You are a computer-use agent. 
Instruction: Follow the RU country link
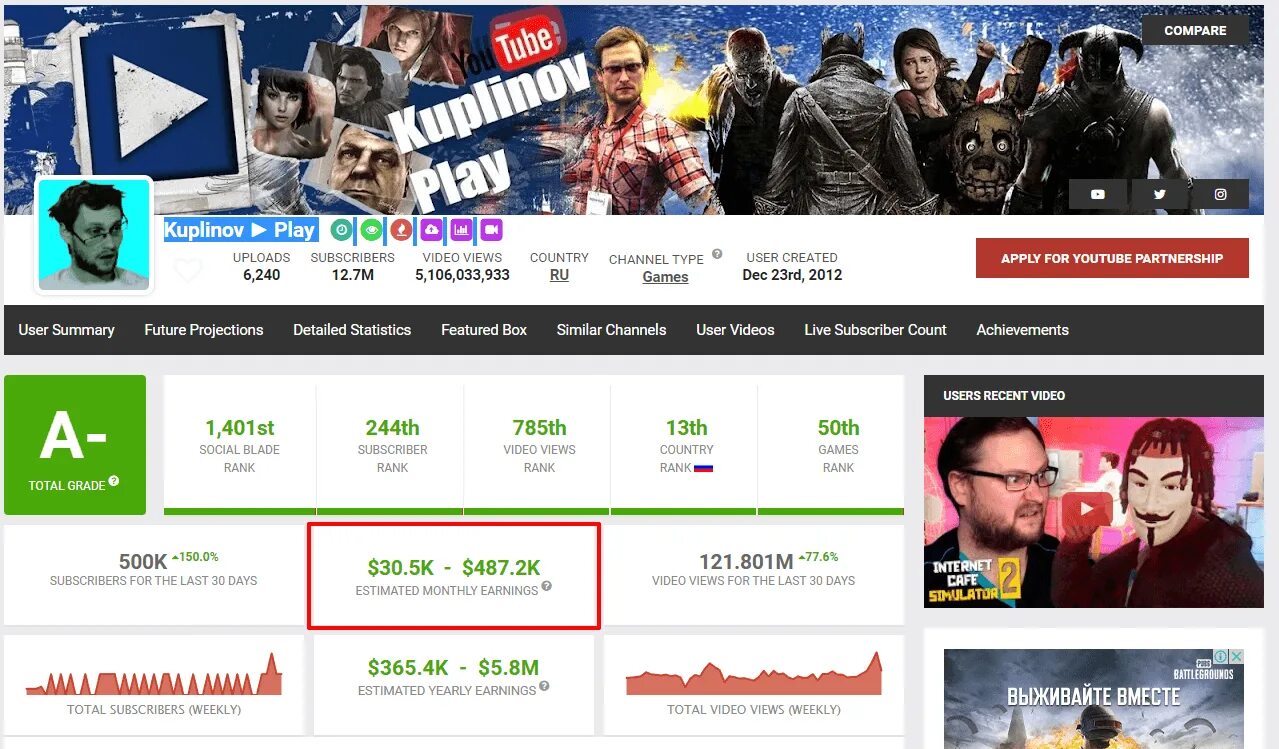(559, 275)
